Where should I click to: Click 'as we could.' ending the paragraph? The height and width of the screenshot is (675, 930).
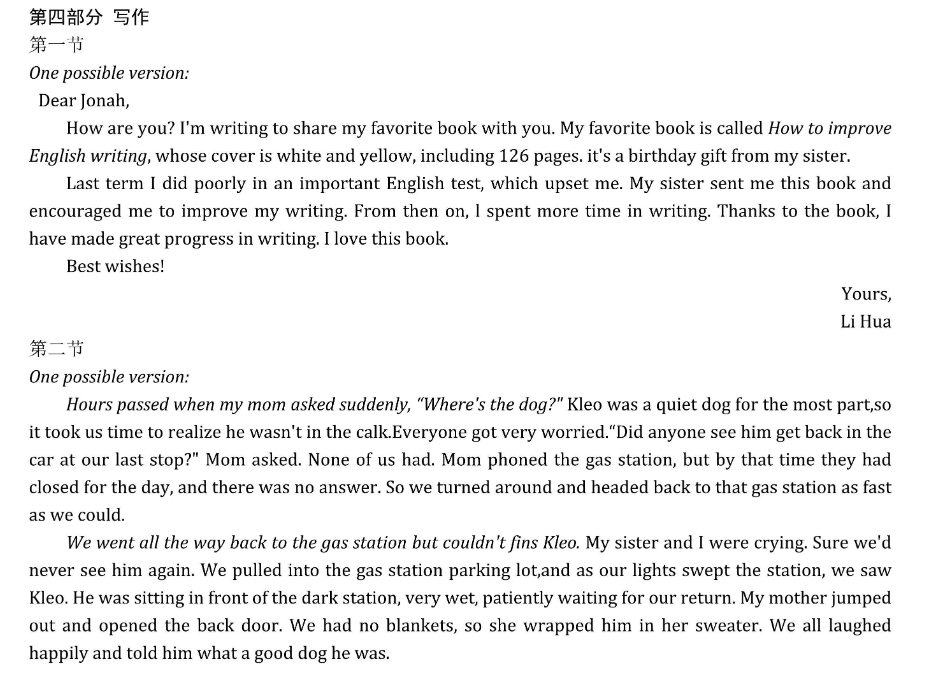click(x=77, y=515)
